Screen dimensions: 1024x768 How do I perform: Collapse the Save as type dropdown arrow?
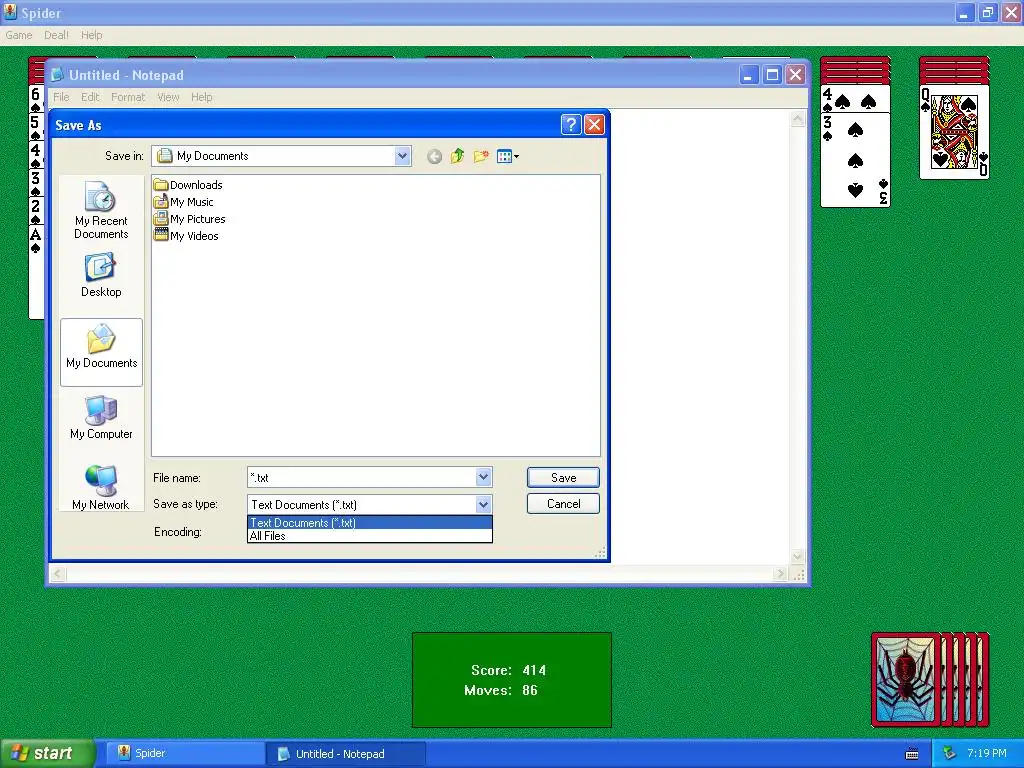point(483,504)
